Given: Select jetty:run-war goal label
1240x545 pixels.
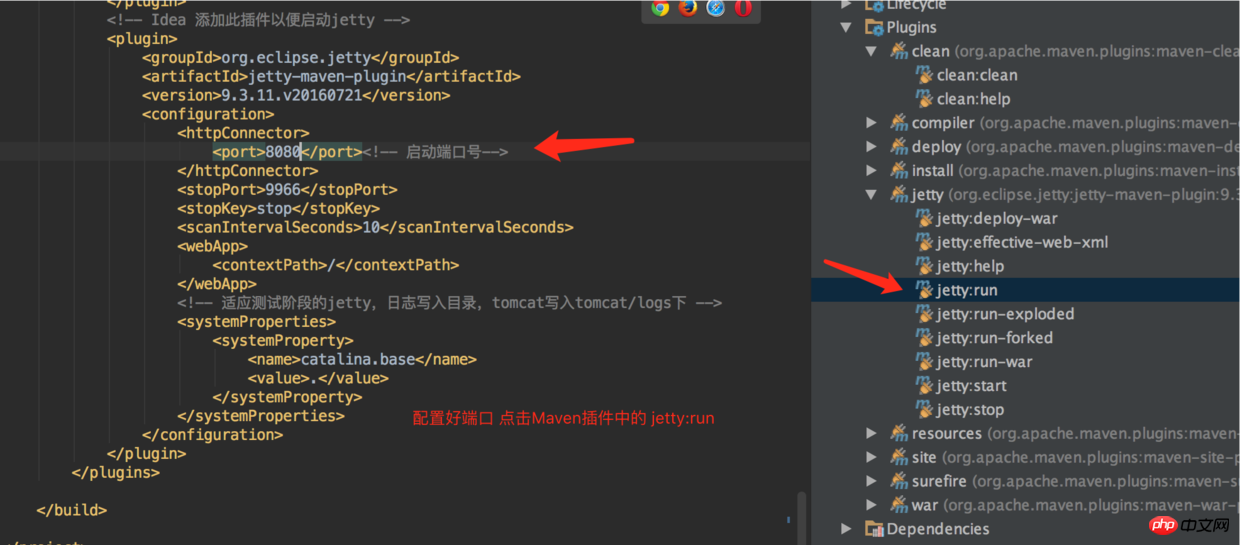Looking at the screenshot, I should coord(984,362).
